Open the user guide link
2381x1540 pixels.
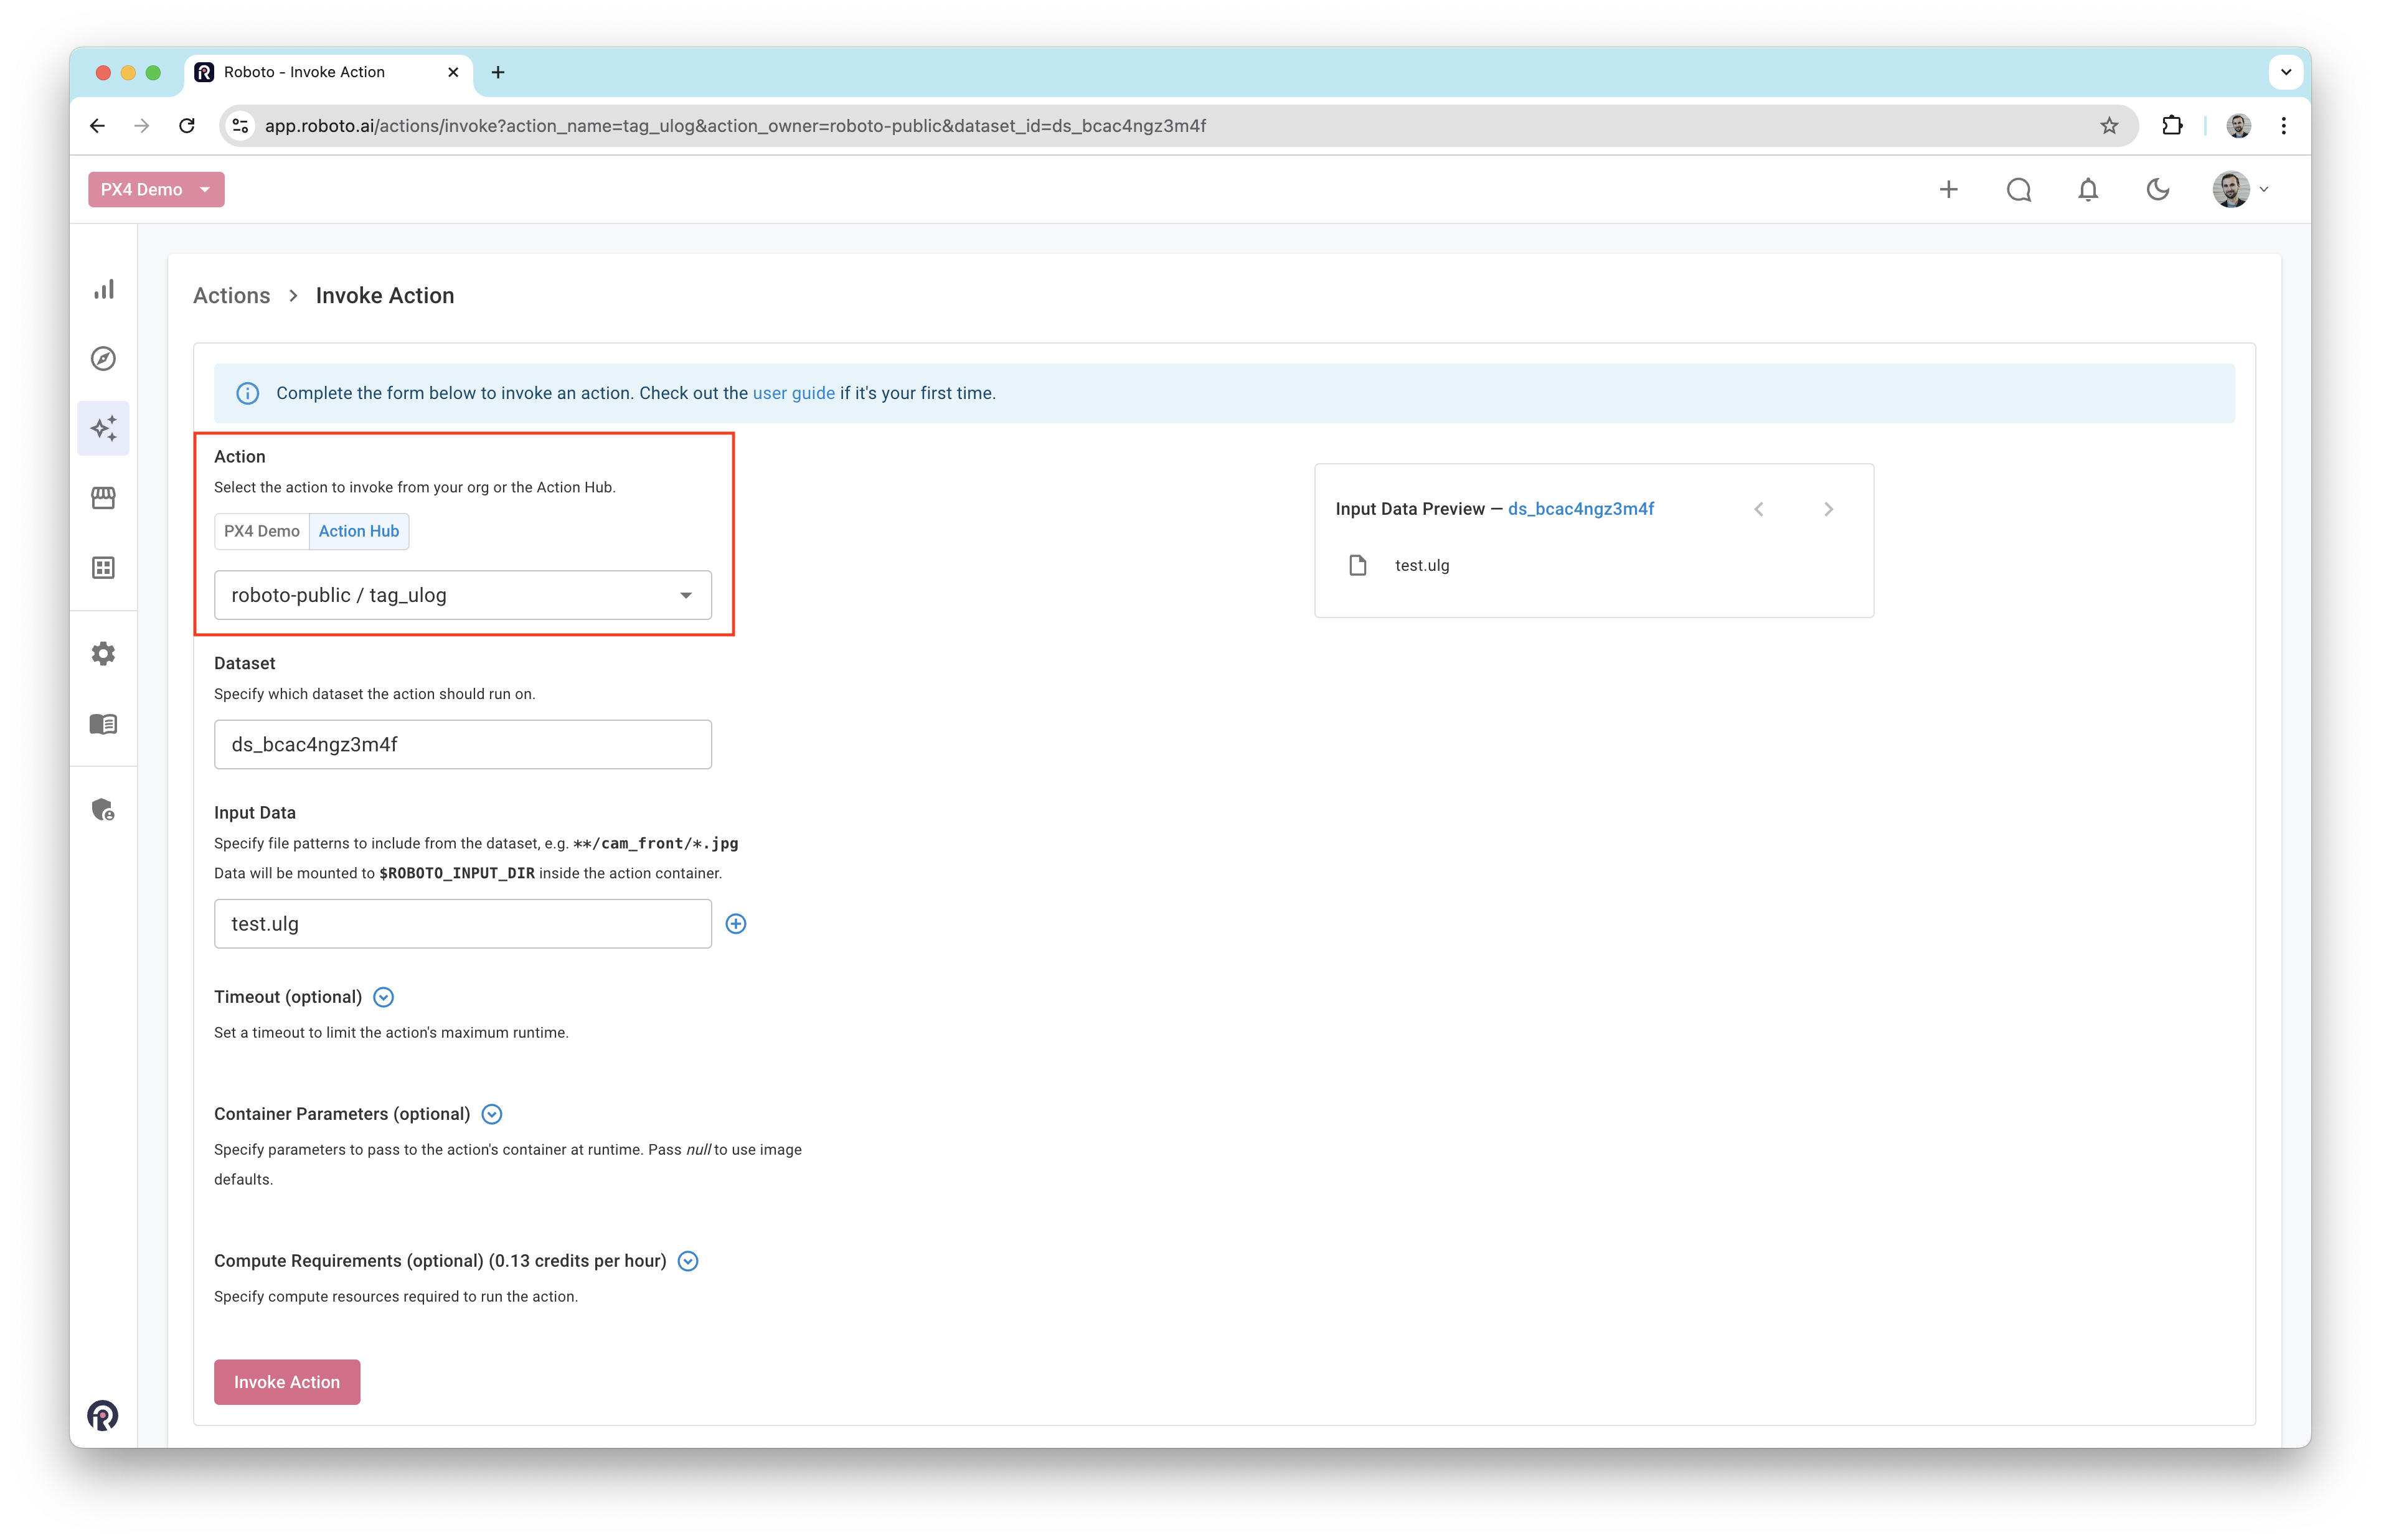[x=793, y=393]
